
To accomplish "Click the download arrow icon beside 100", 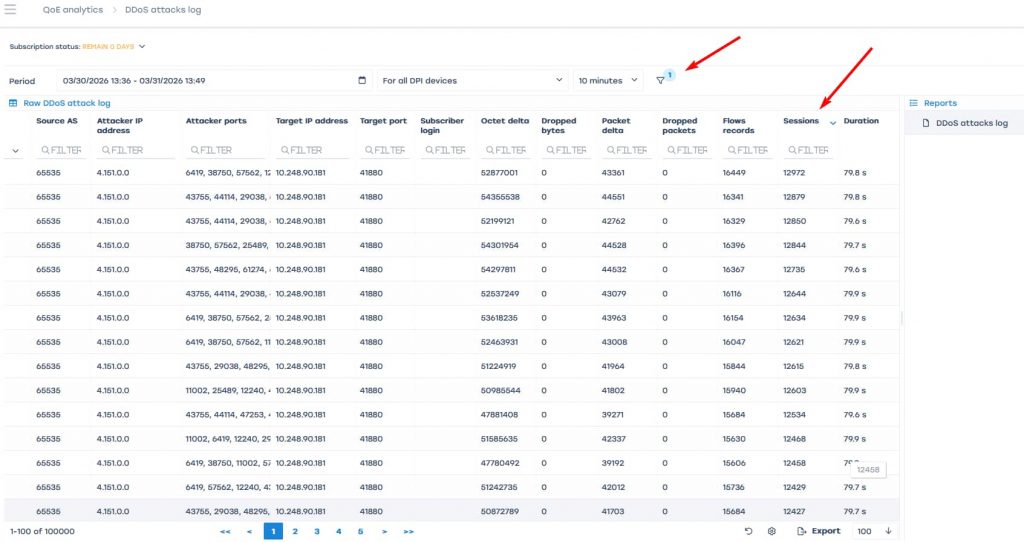I will pos(888,531).
